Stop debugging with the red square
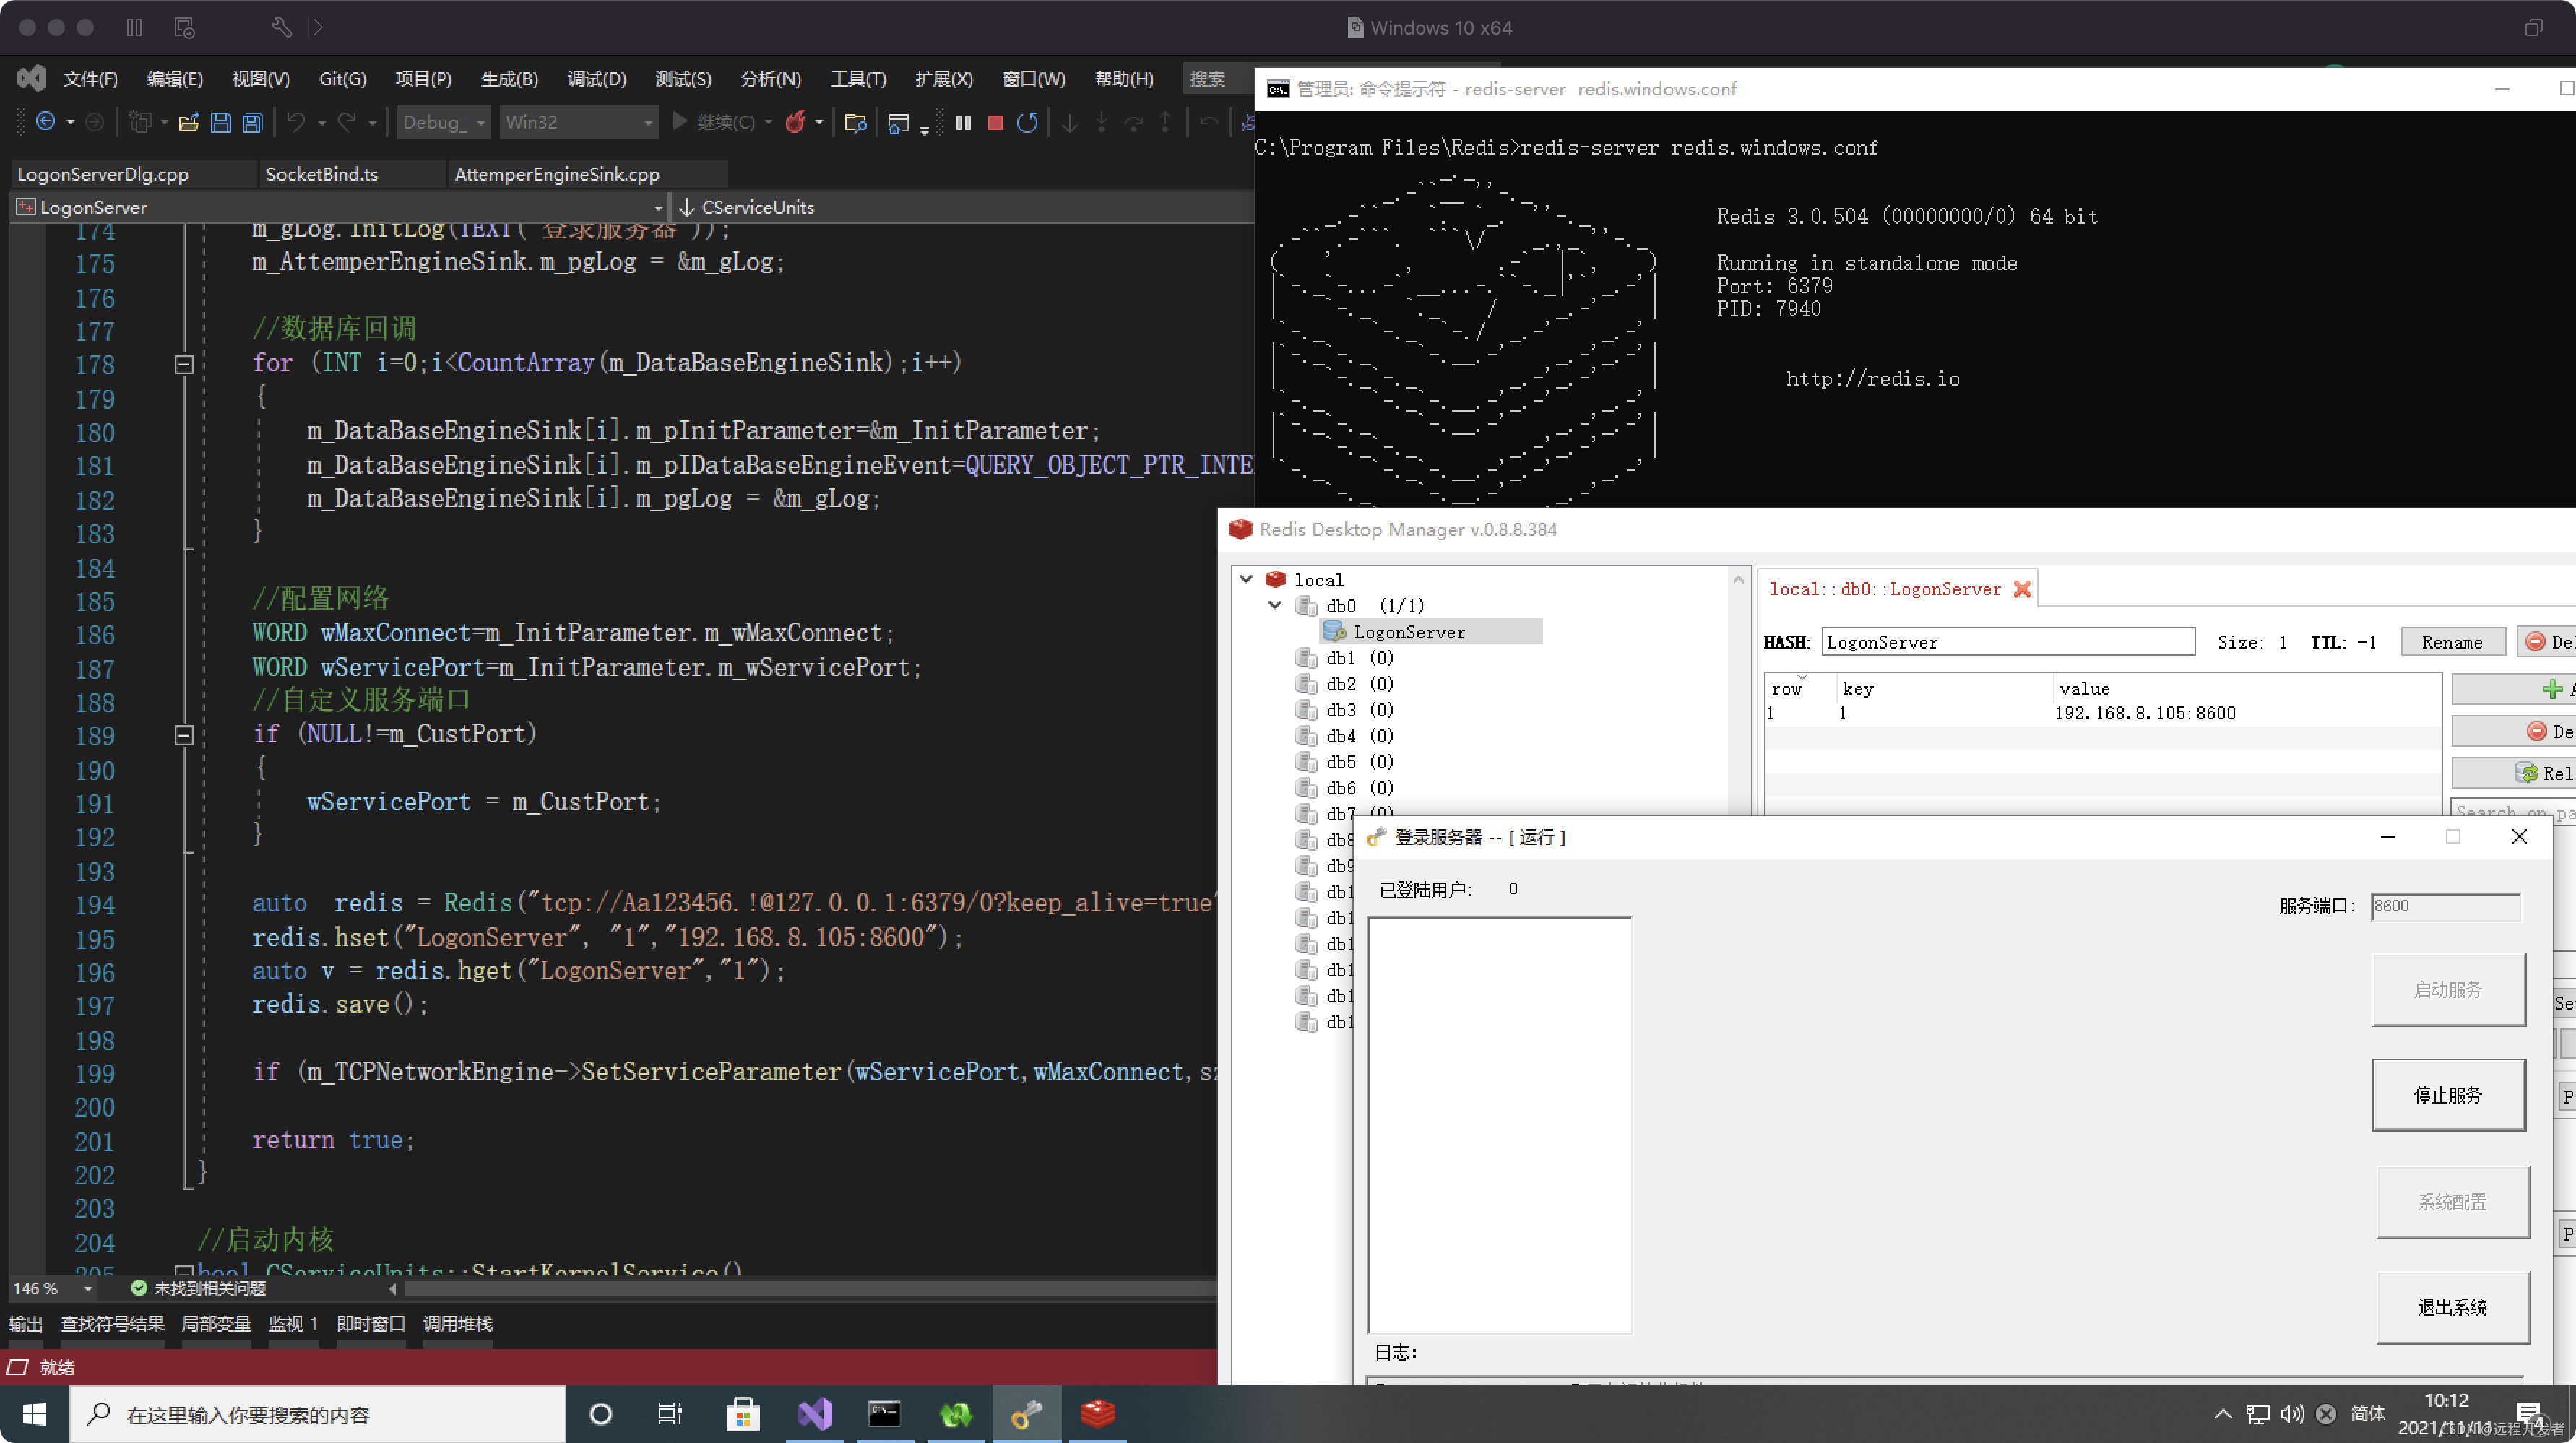2576x1443 pixels. coord(995,122)
